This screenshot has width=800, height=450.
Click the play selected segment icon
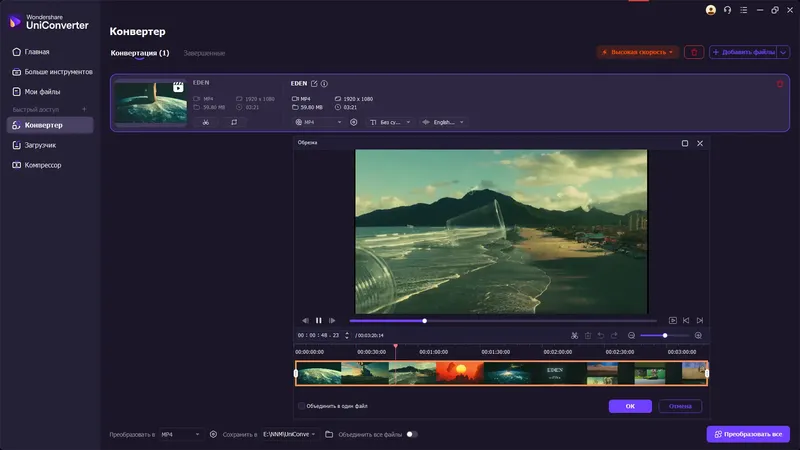(672, 320)
